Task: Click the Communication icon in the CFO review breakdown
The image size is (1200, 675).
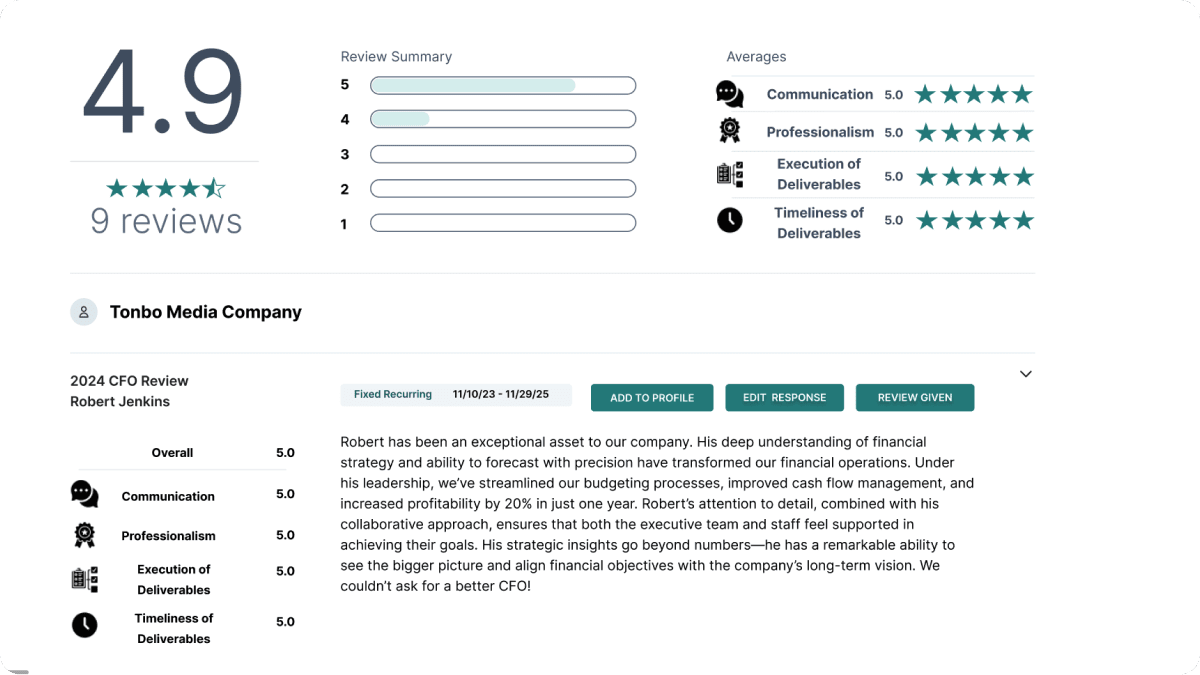Action: click(x=84, y=493)
